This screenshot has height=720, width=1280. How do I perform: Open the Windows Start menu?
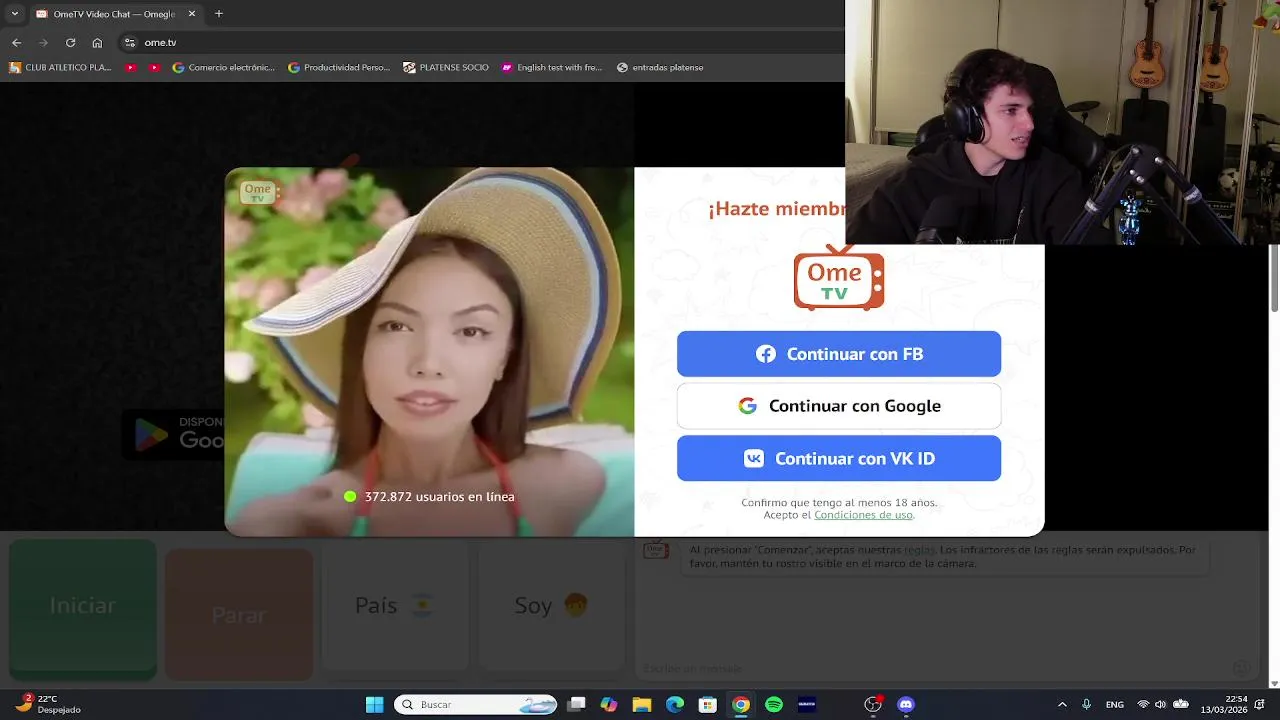point(374,705)
